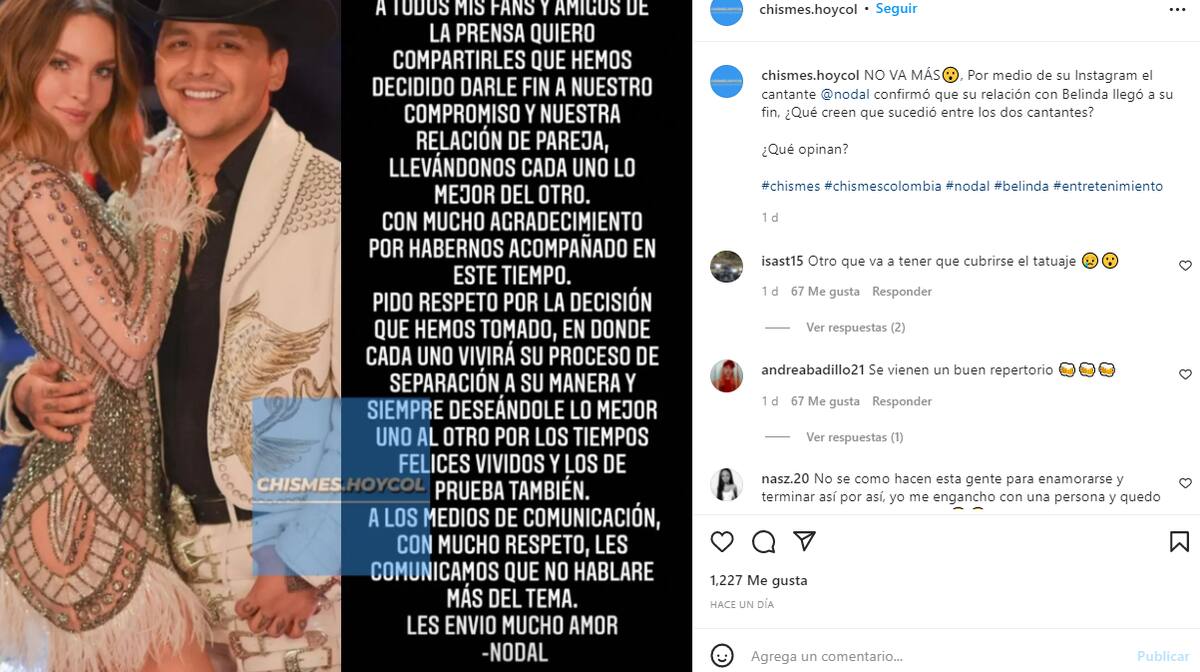This screenshot has height=672, width=1200.
Task: Save post with bookmark icon
Action: 1179,542
